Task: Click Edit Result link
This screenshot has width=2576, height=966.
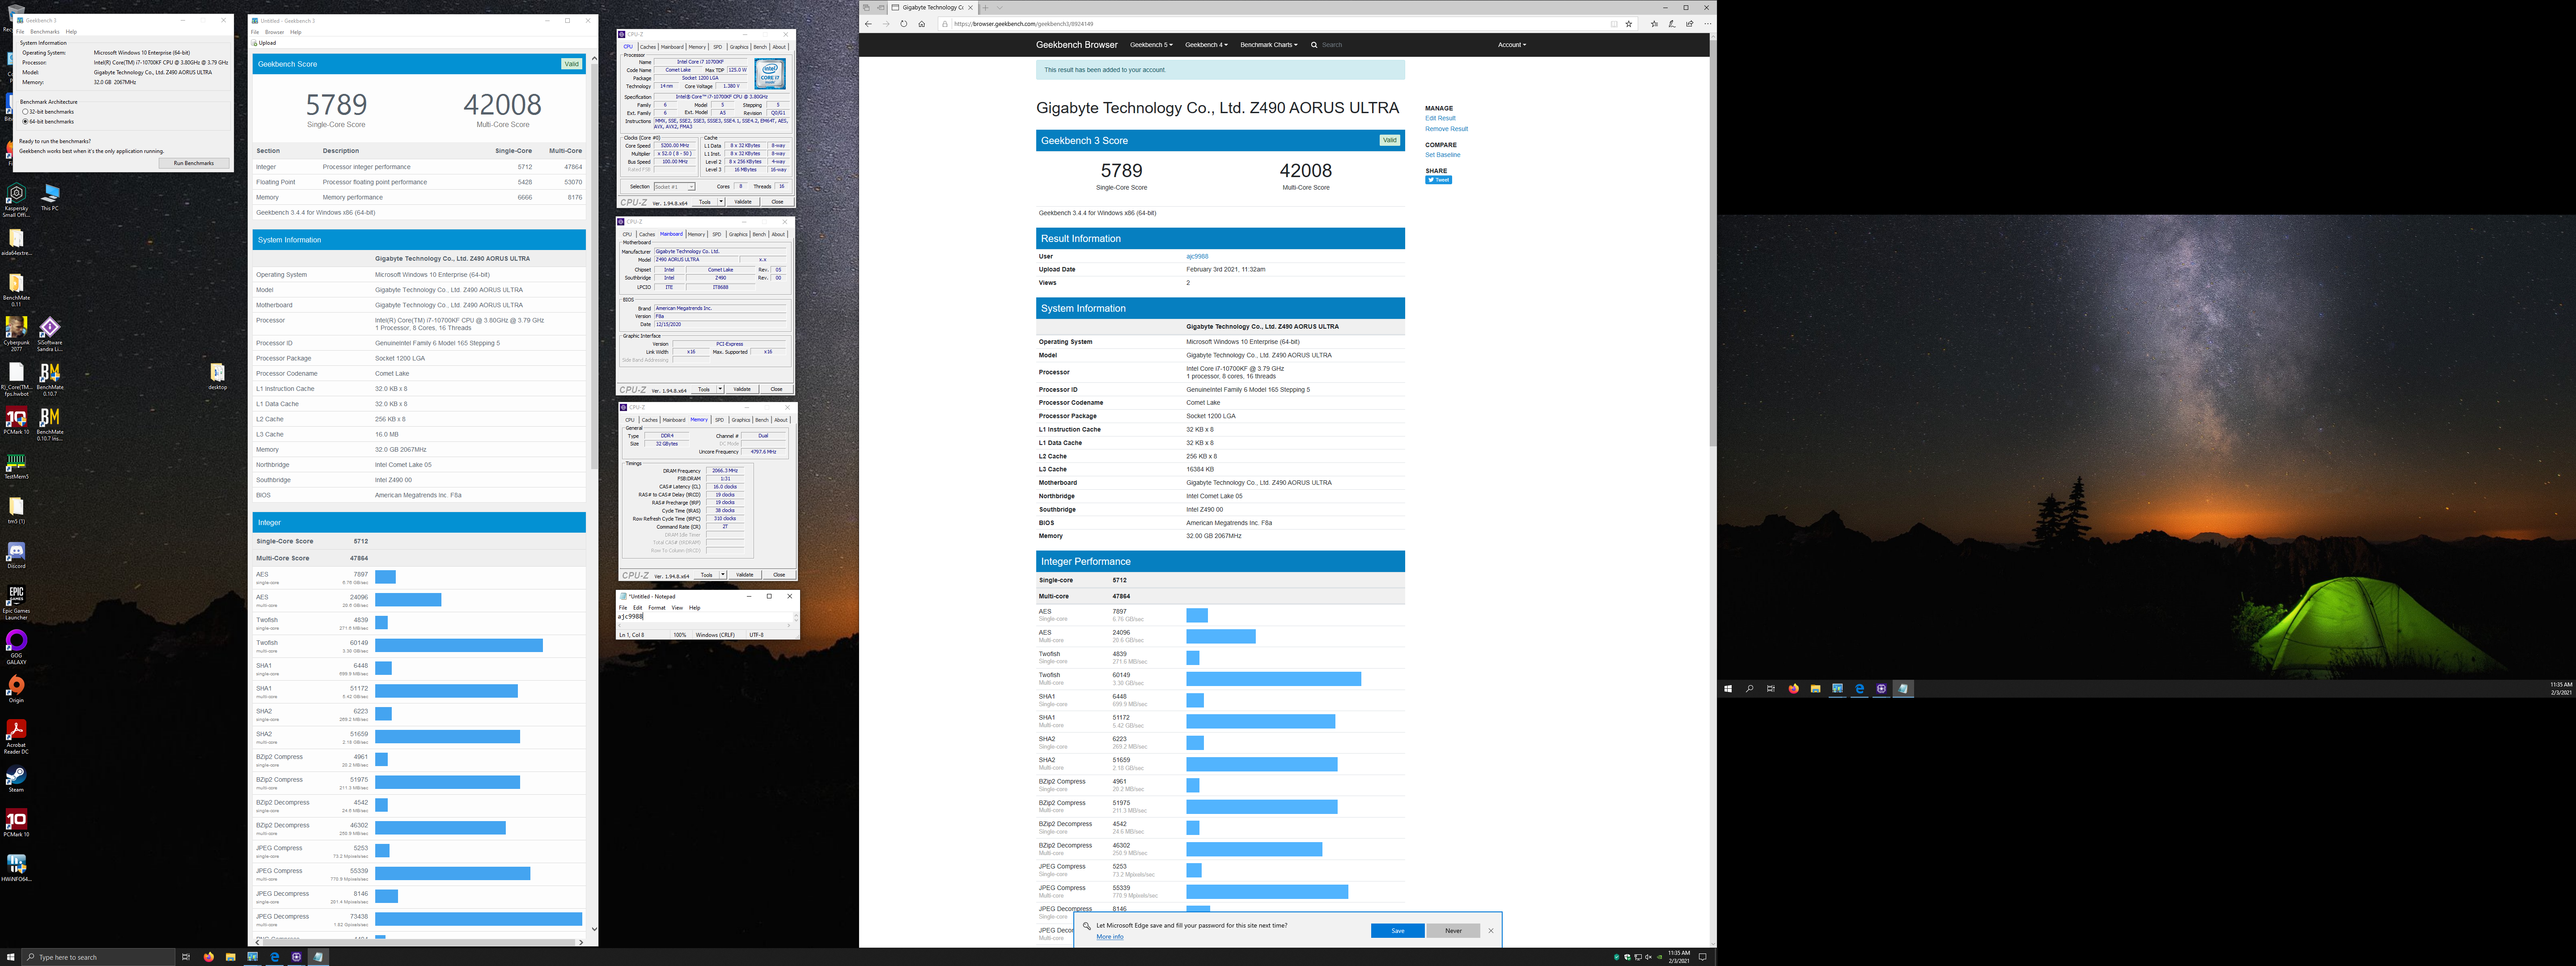Action: pos(1440,118)
